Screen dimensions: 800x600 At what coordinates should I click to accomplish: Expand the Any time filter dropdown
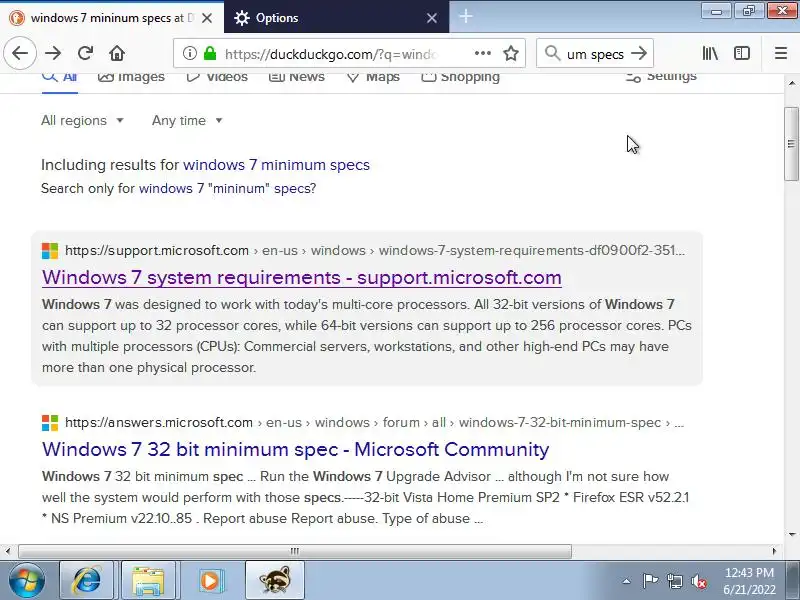click(187, 120)
